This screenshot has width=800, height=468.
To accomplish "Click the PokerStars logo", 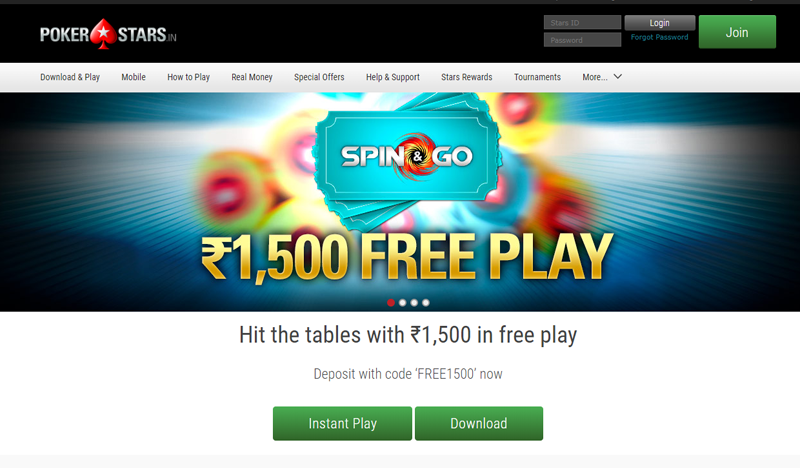I will click(108, 34).
